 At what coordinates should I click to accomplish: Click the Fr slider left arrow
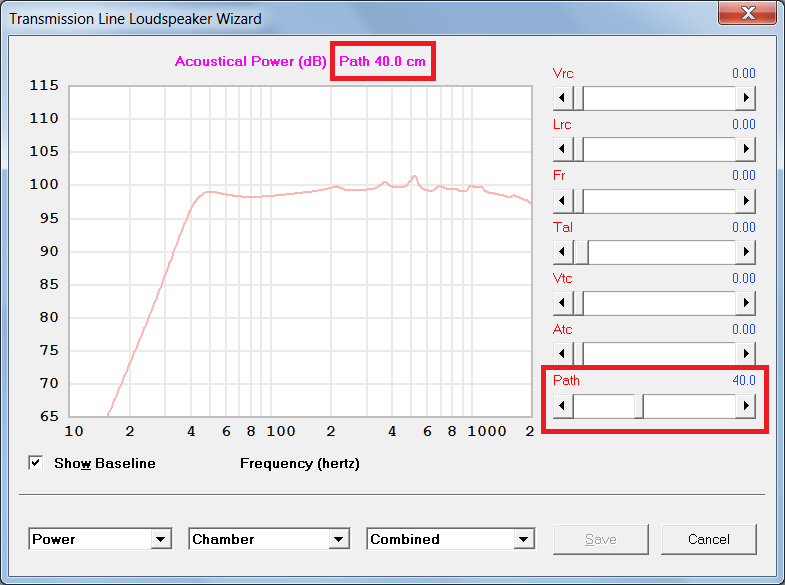point(563,201)
